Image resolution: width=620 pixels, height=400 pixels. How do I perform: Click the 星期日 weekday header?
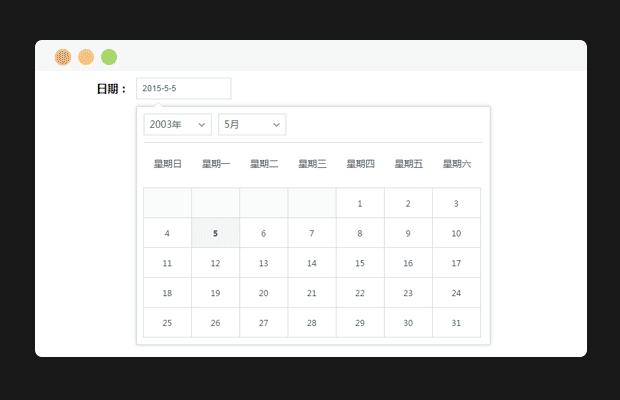coord(168,164)
